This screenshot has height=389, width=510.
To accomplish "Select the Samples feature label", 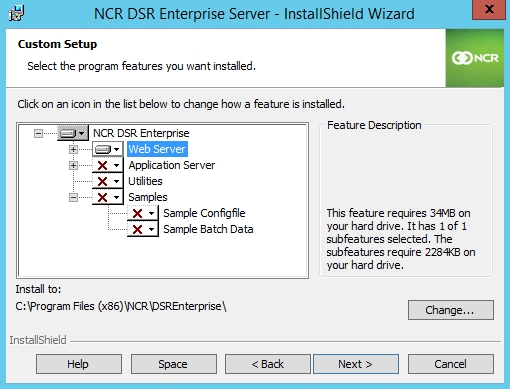I will pyautogui.click(x=148, y=197).
